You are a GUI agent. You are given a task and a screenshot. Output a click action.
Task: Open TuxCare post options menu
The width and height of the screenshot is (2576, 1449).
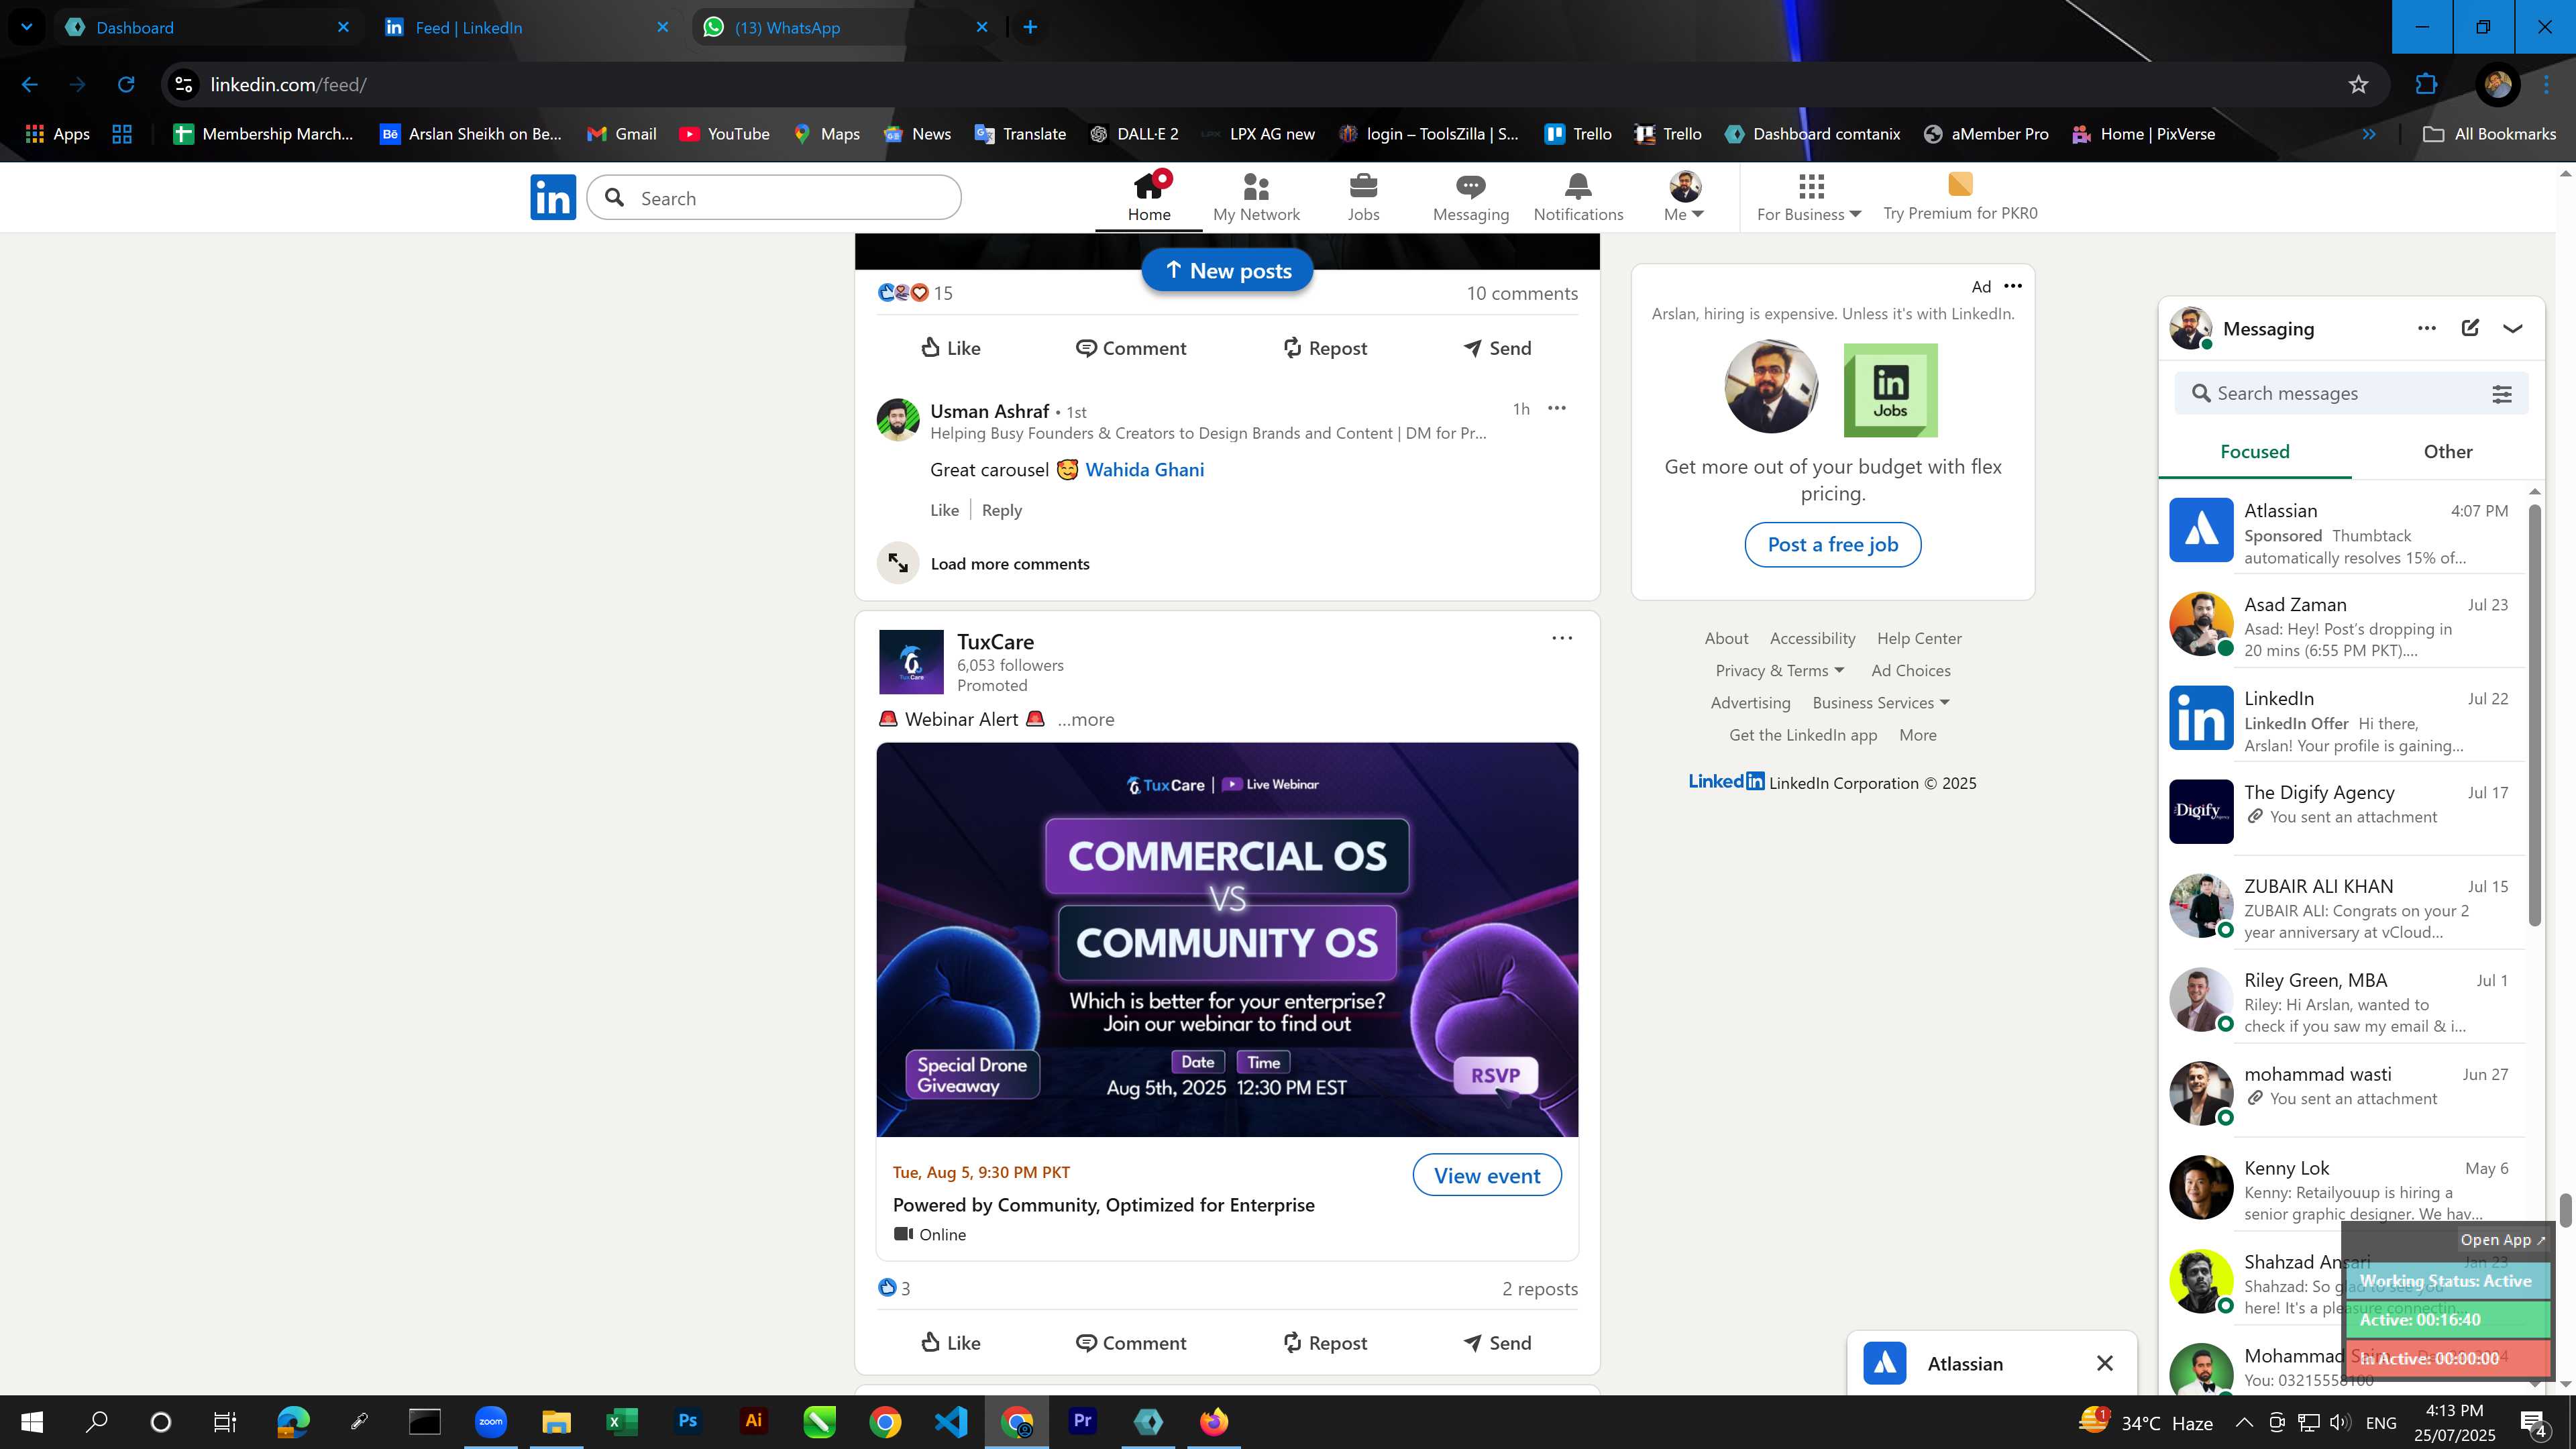point(1562,638)
